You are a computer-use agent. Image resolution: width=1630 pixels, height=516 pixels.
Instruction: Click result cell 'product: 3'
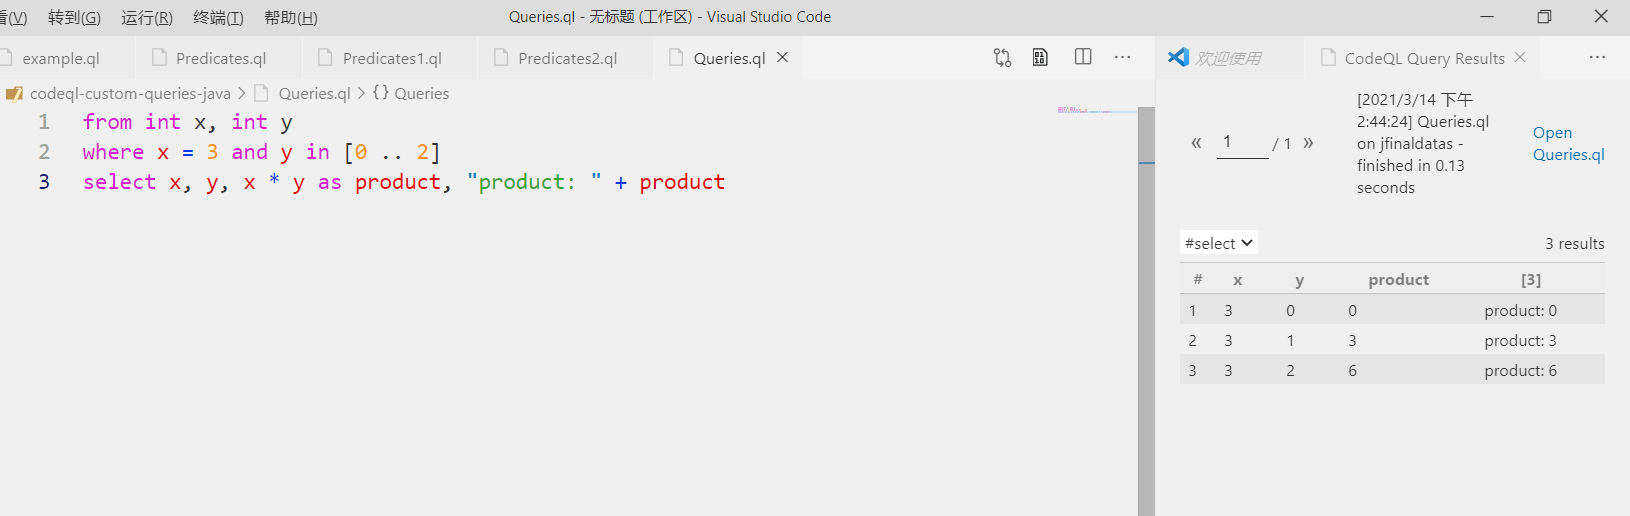(1520, 340)
